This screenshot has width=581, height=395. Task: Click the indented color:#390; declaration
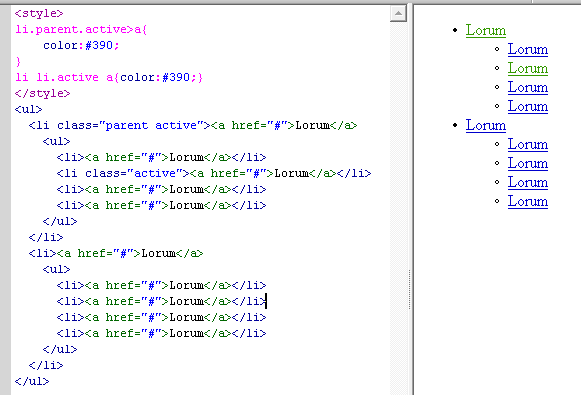click(x=81, y=45)
